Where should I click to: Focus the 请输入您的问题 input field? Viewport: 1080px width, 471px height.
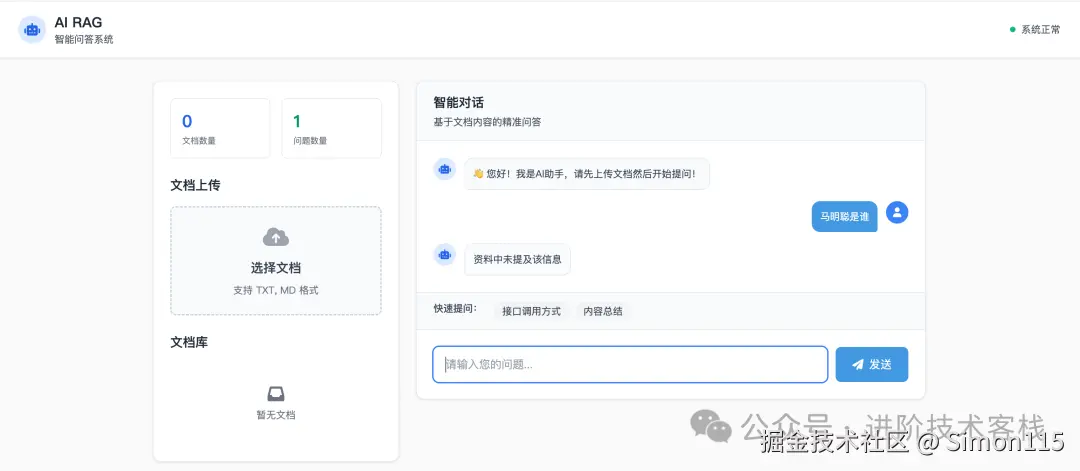[630, 364]
